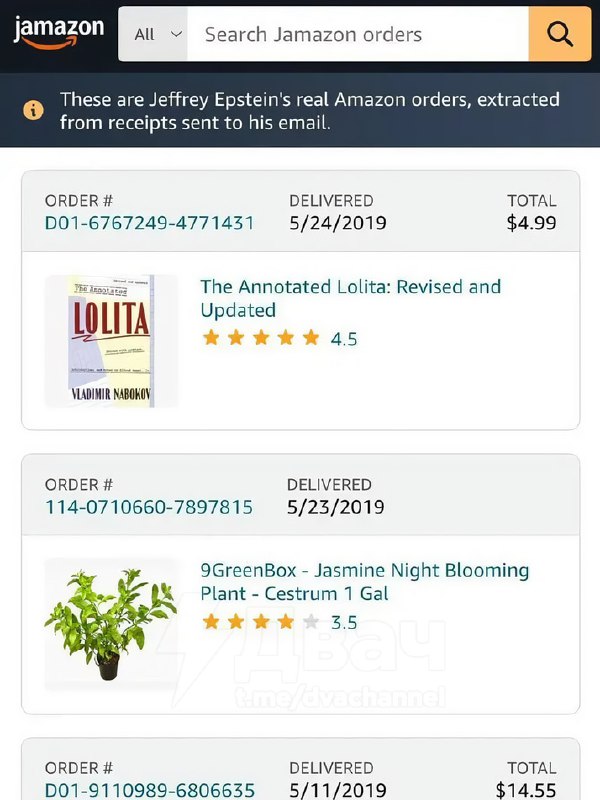Open order D01-9110989-6806635 link
Screen dimensions: 600x800
150,790
